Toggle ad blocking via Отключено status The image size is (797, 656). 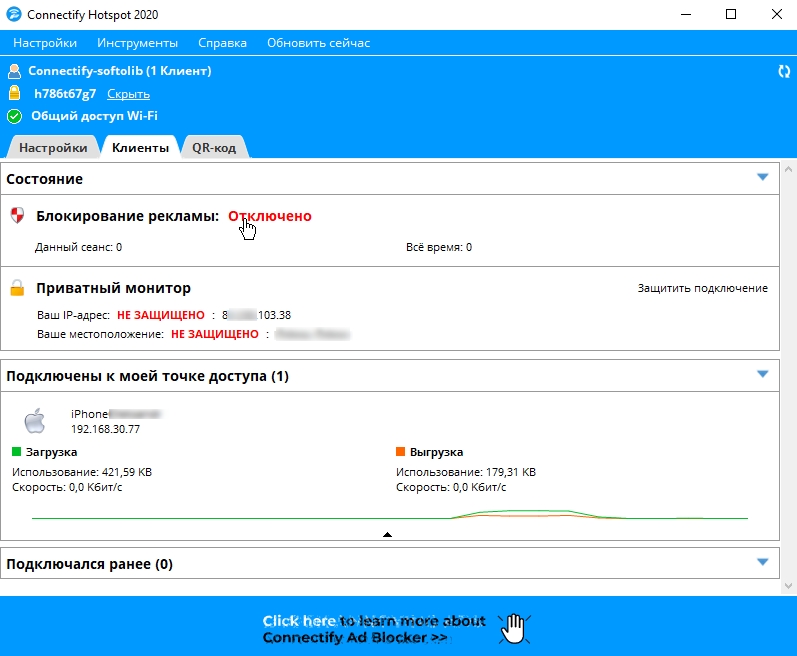[x=270, y=216]
